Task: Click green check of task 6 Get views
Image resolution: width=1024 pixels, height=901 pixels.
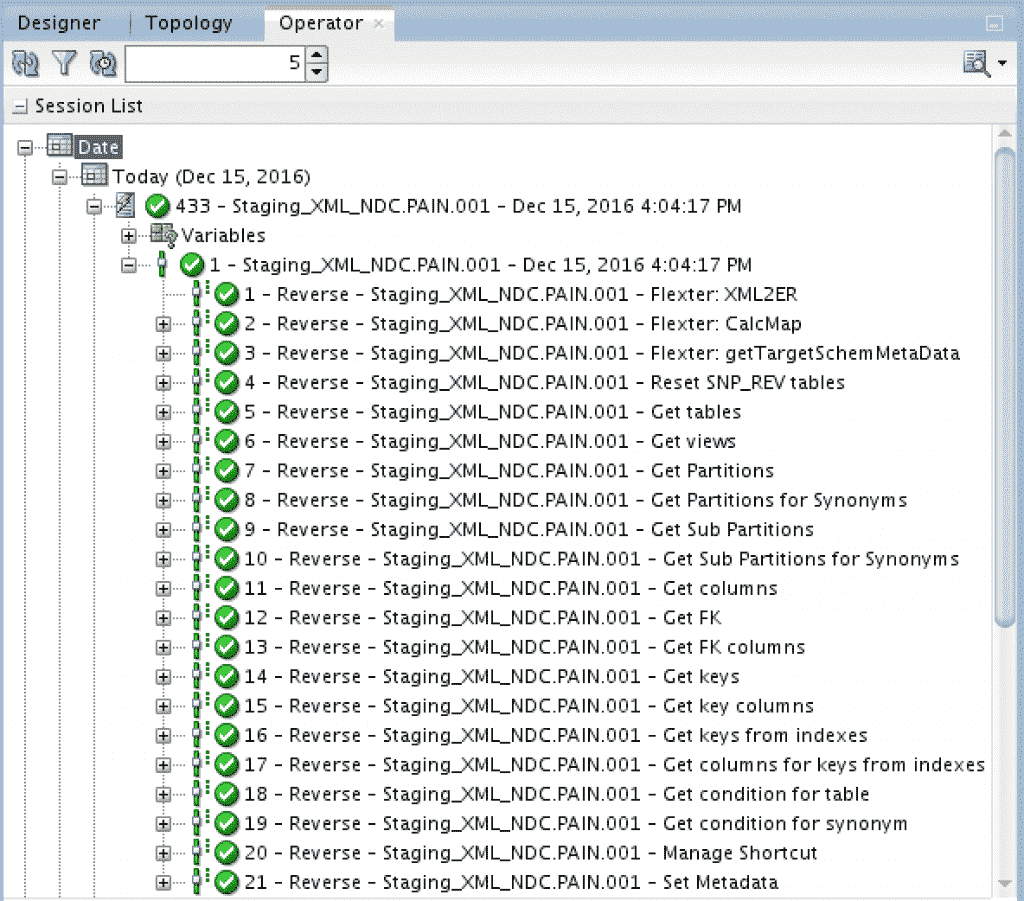Action: [227, 441]
